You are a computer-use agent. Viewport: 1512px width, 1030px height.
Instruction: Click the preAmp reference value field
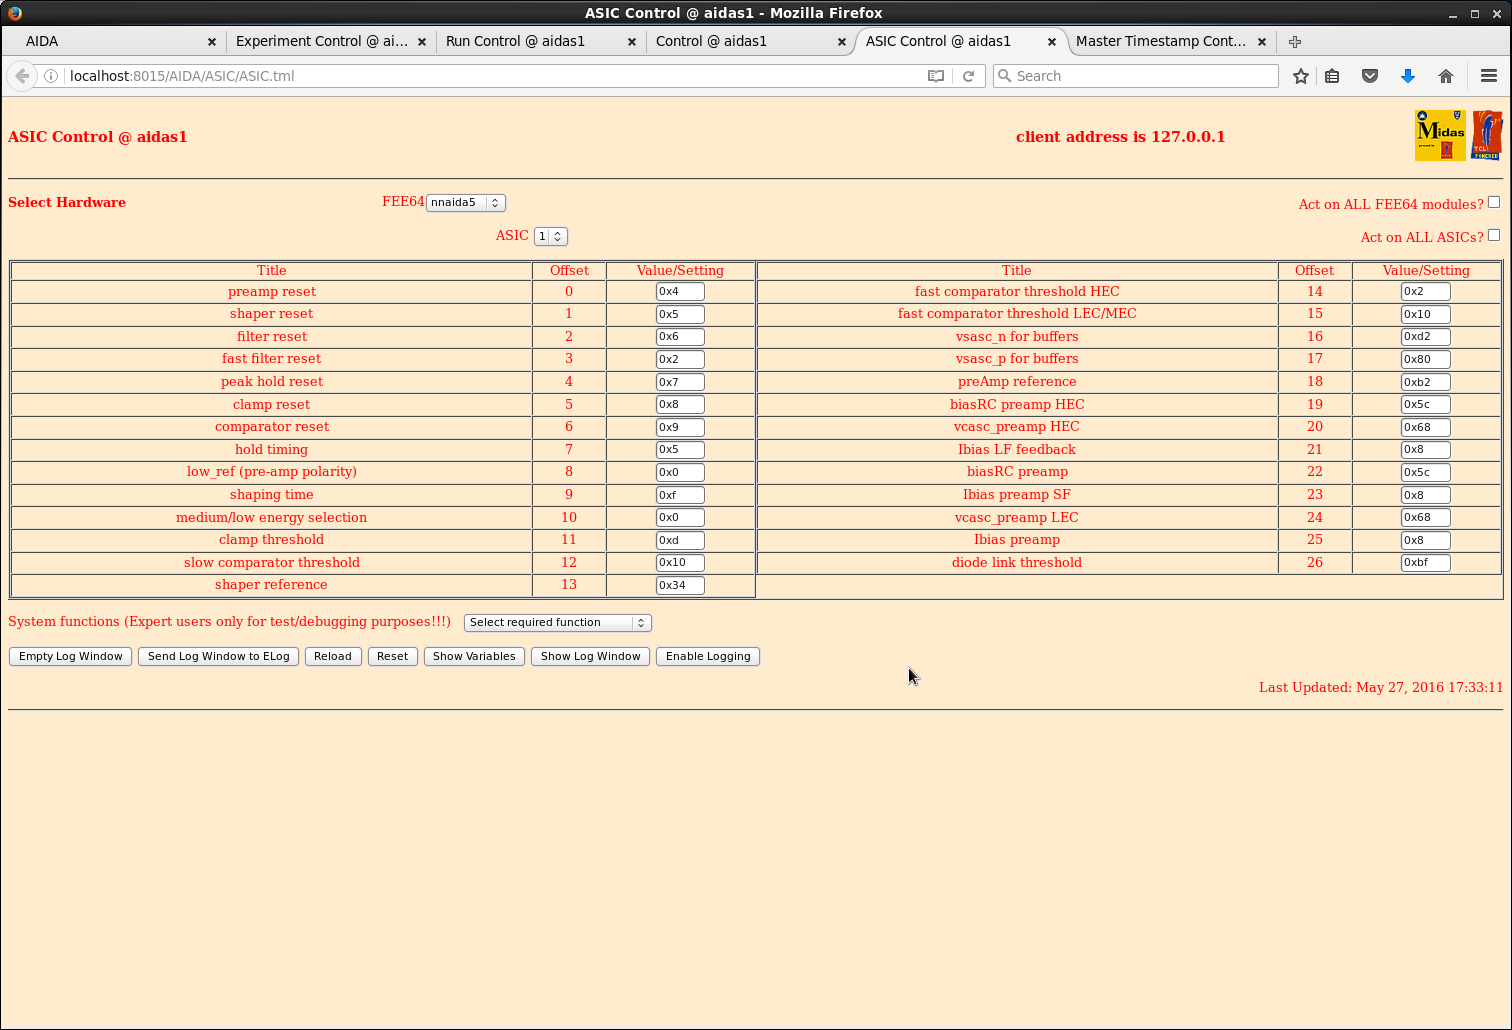(1425, 382)
